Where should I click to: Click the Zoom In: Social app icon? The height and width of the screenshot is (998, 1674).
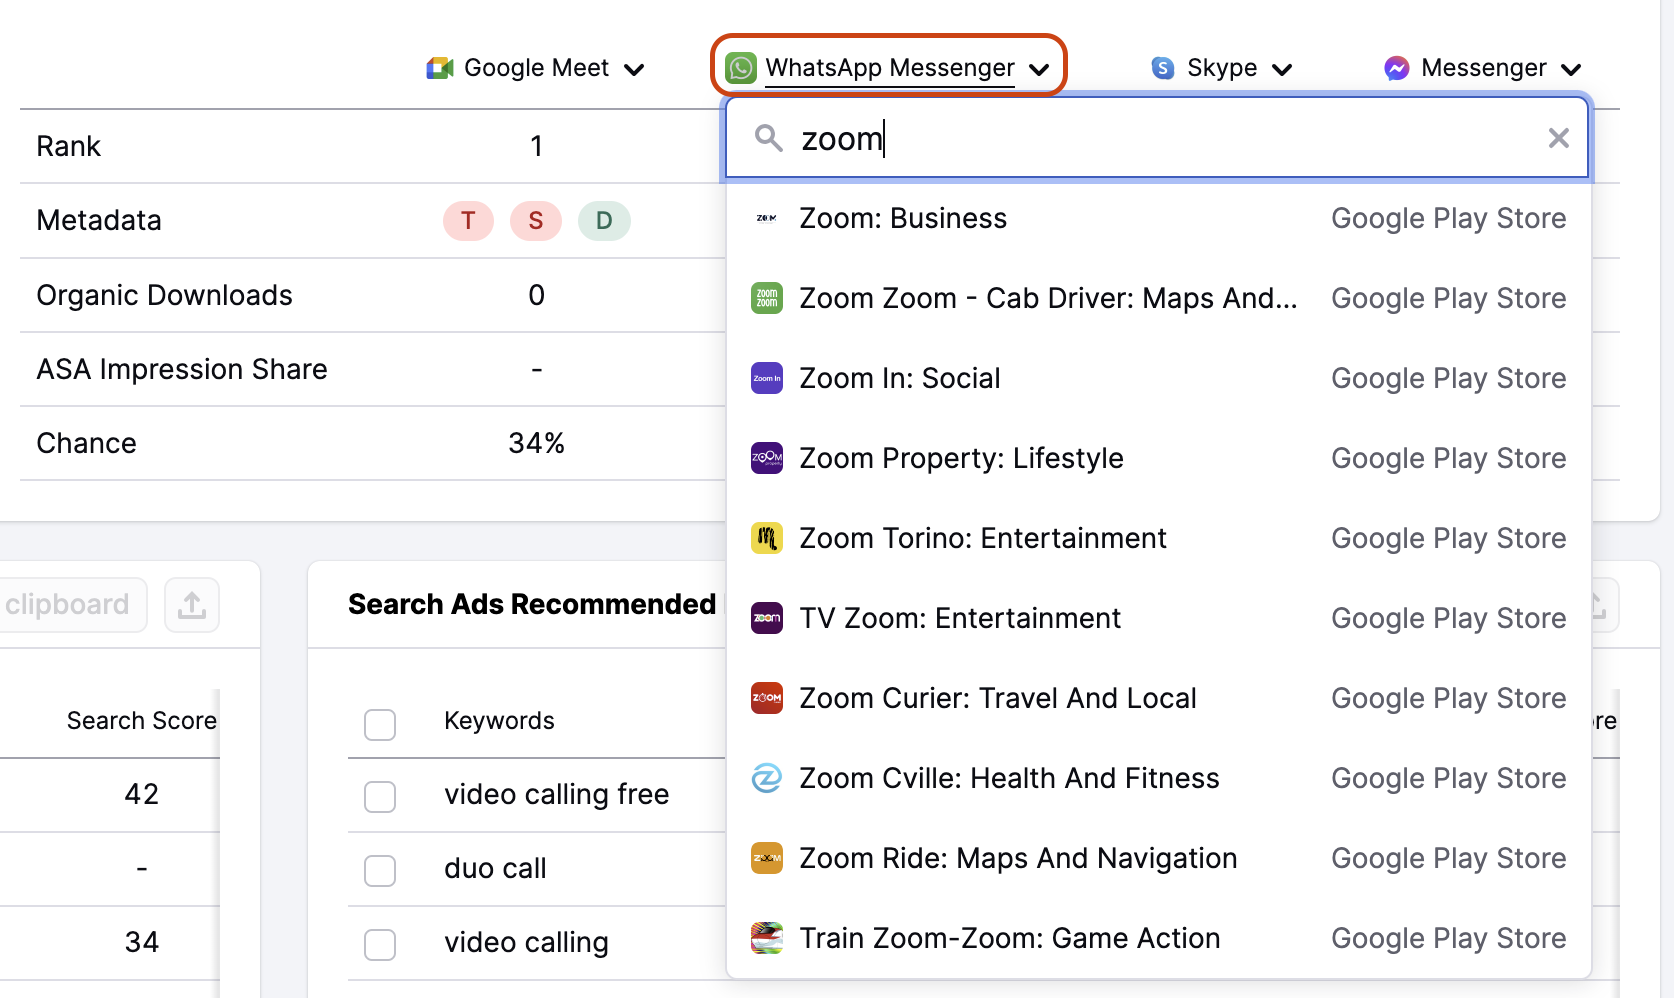tap(766, 378)
